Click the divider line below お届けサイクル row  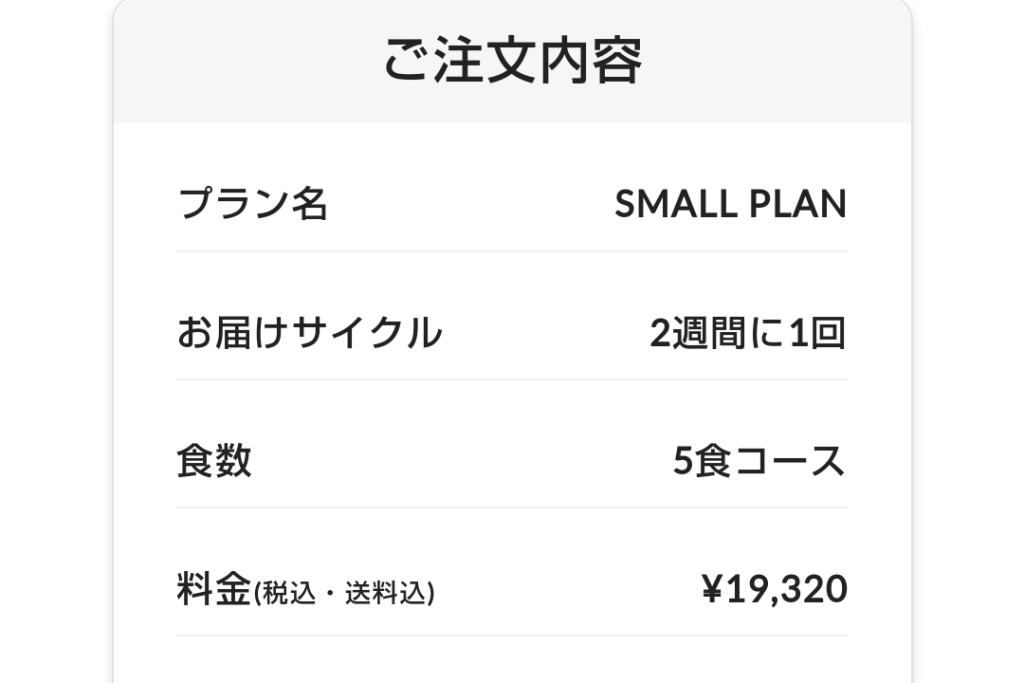tap(512, 379)
